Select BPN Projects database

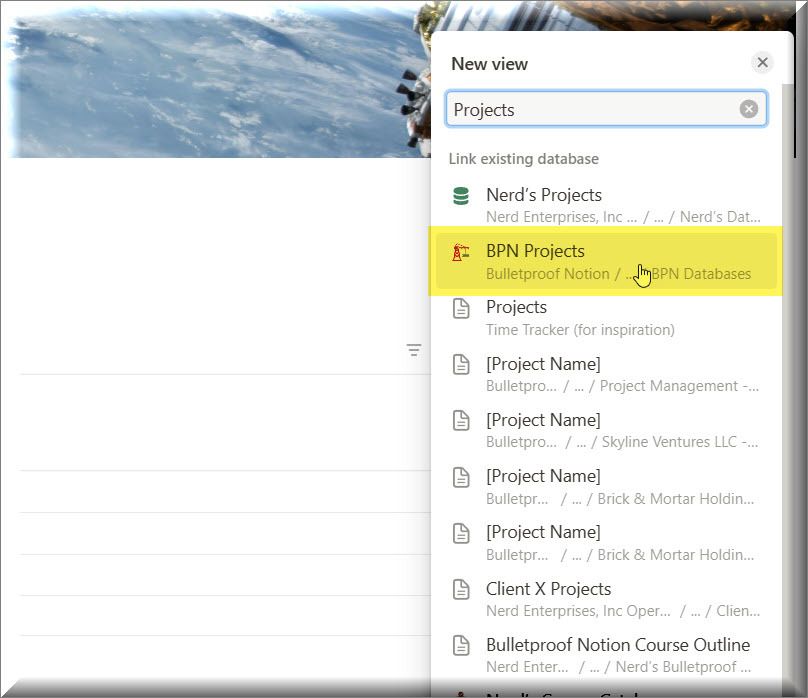coord(606,261)
